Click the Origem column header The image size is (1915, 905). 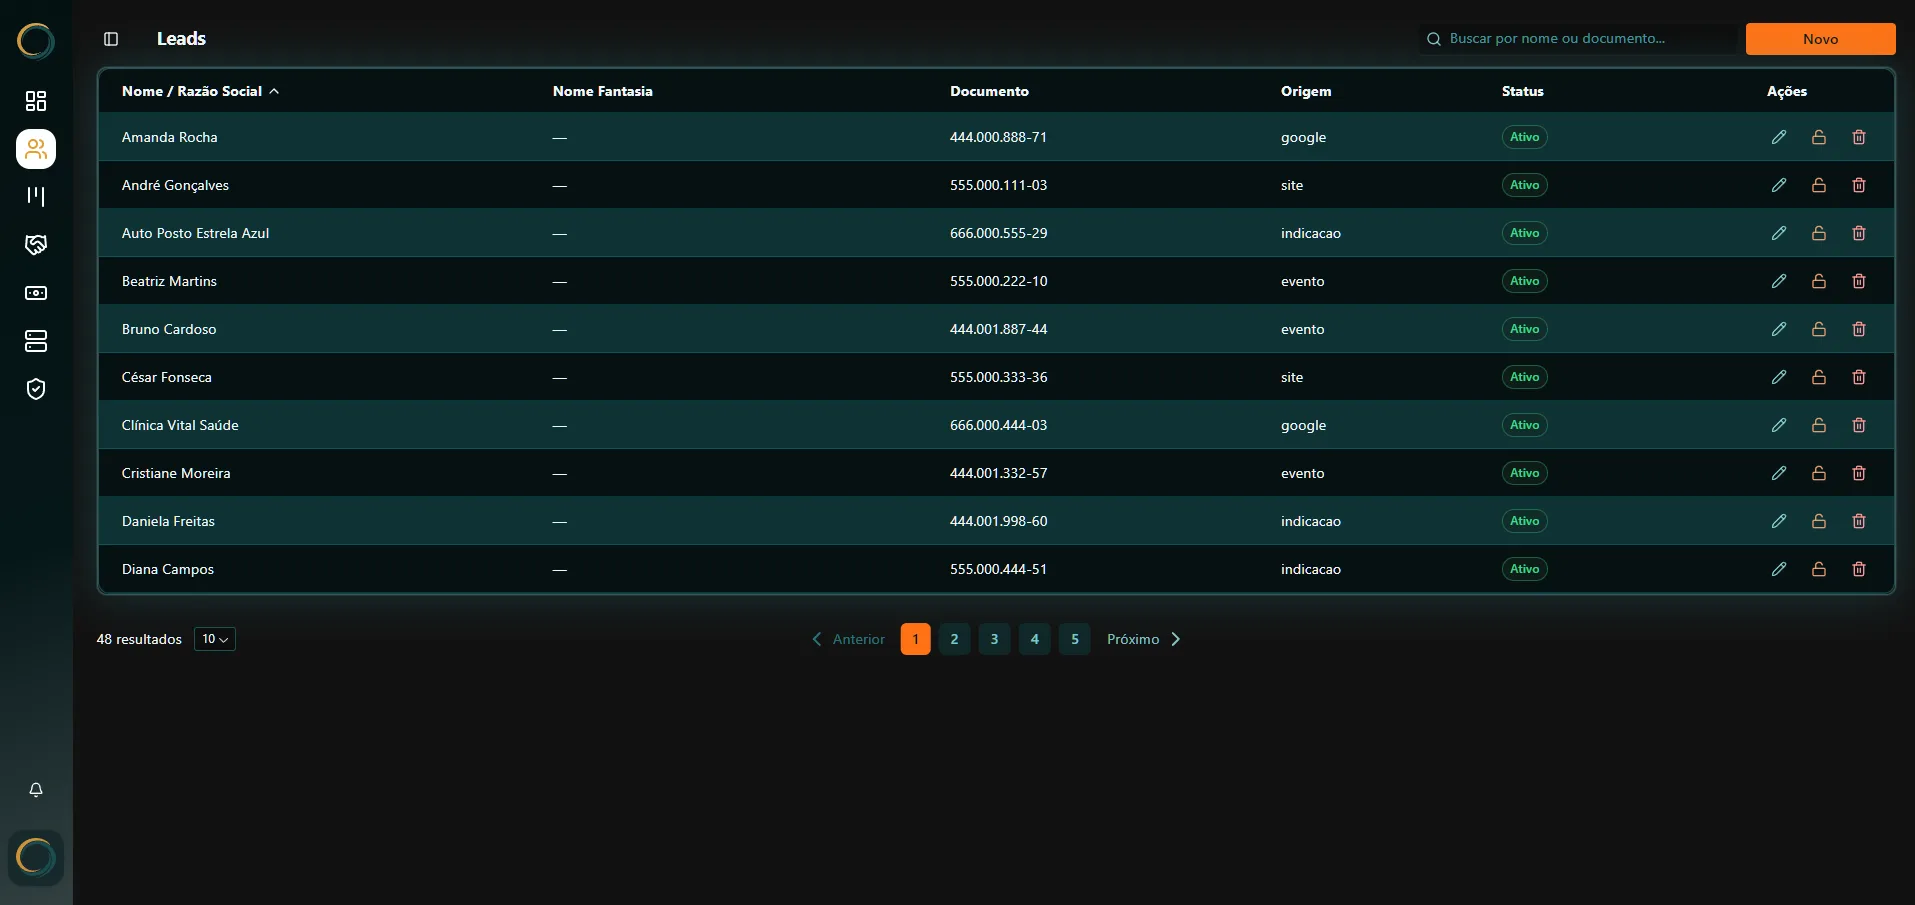click(1306, 91)
